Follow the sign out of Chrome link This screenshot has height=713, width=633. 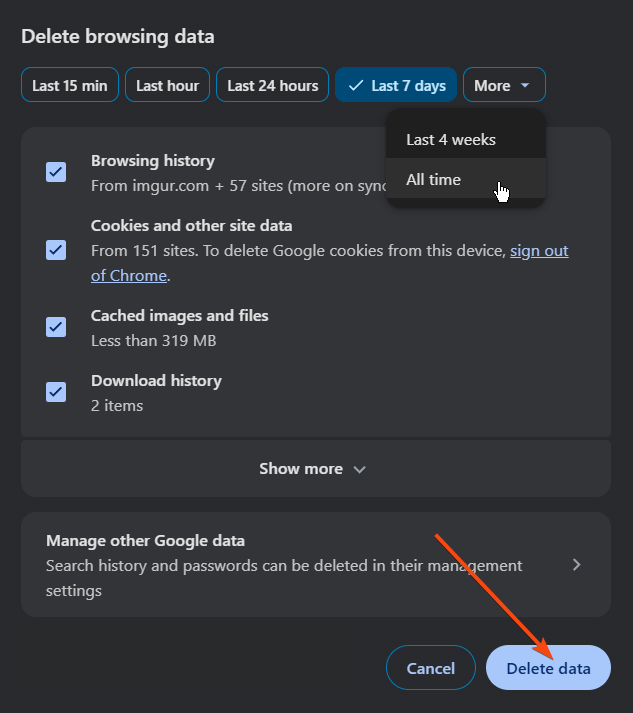(538, 251)
